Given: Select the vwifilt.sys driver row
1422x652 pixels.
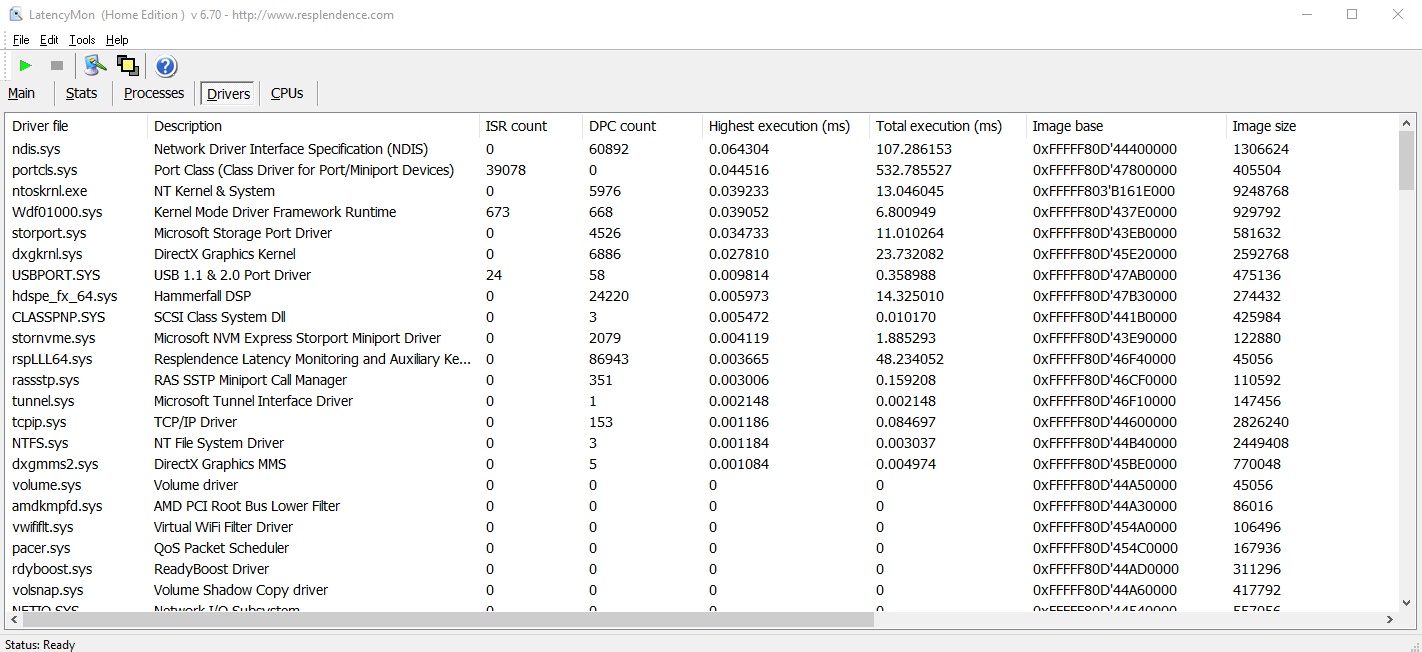Looking at the screenshot, I should click(x=701, y=527).
